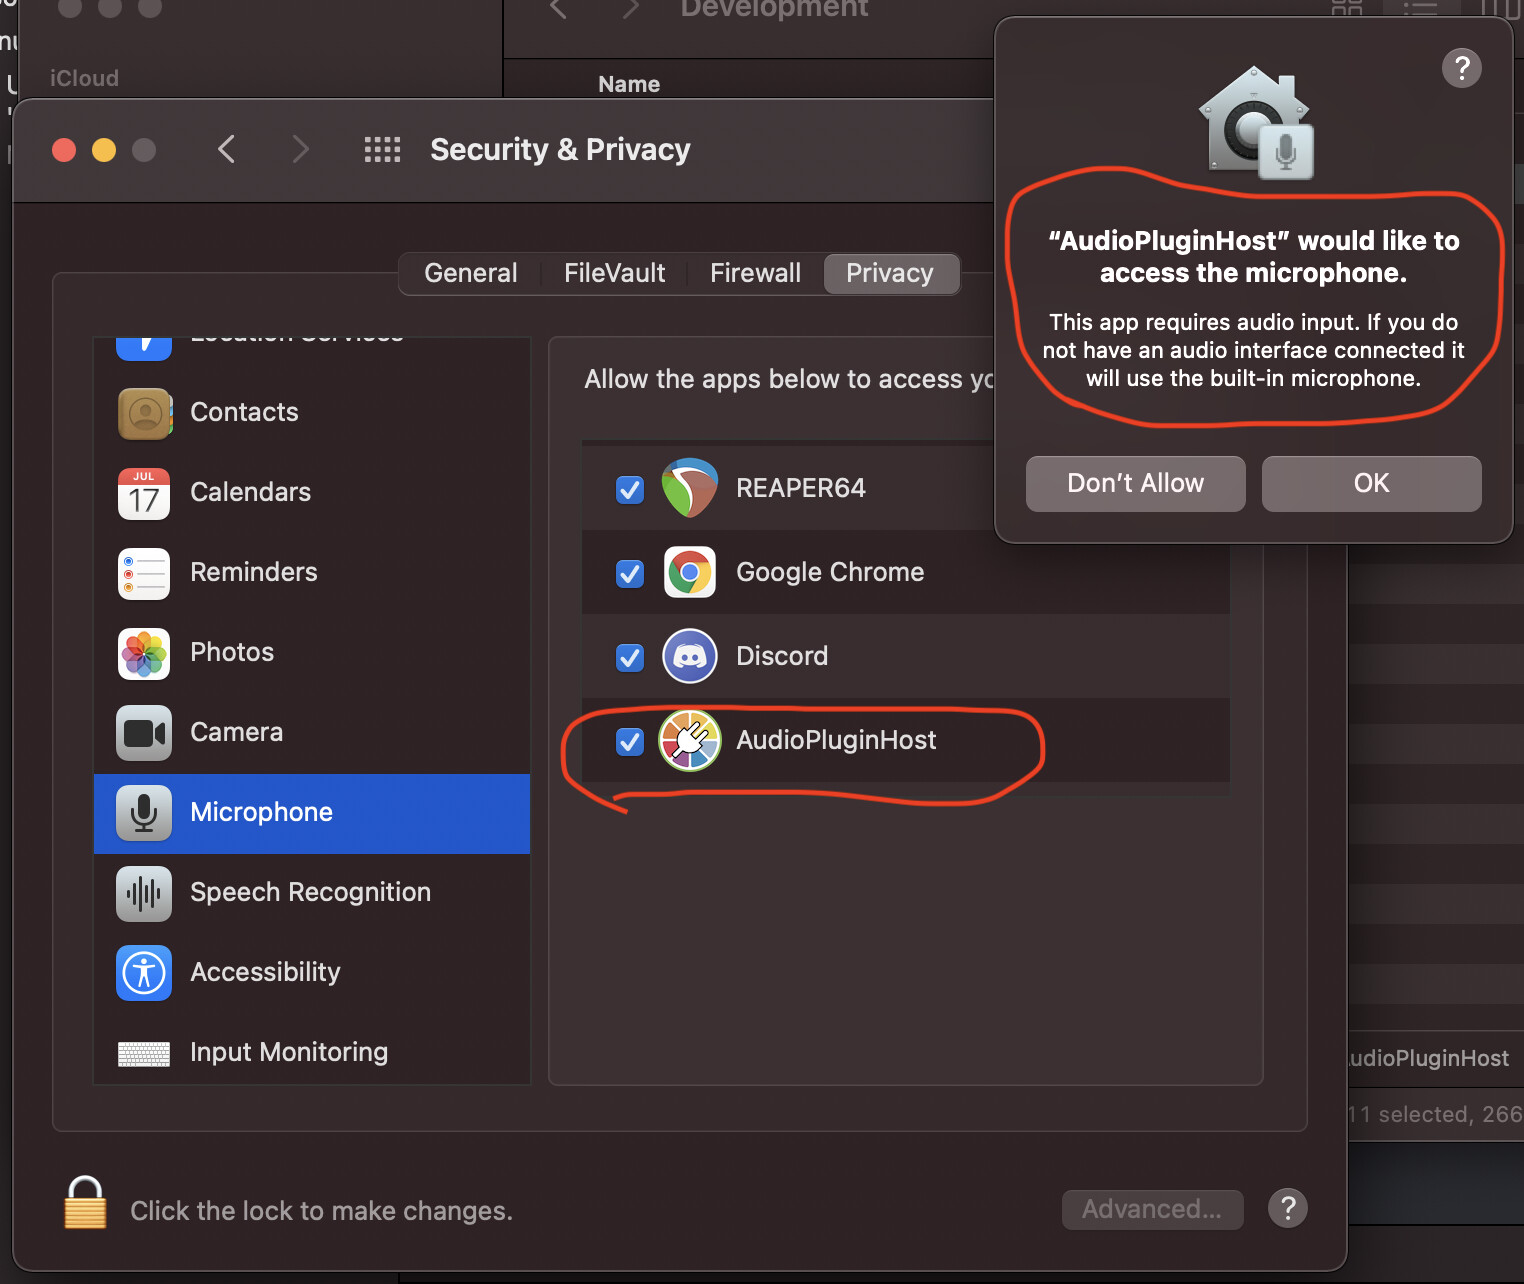Select the AudioPluginHost app icon

click(690, 740)
